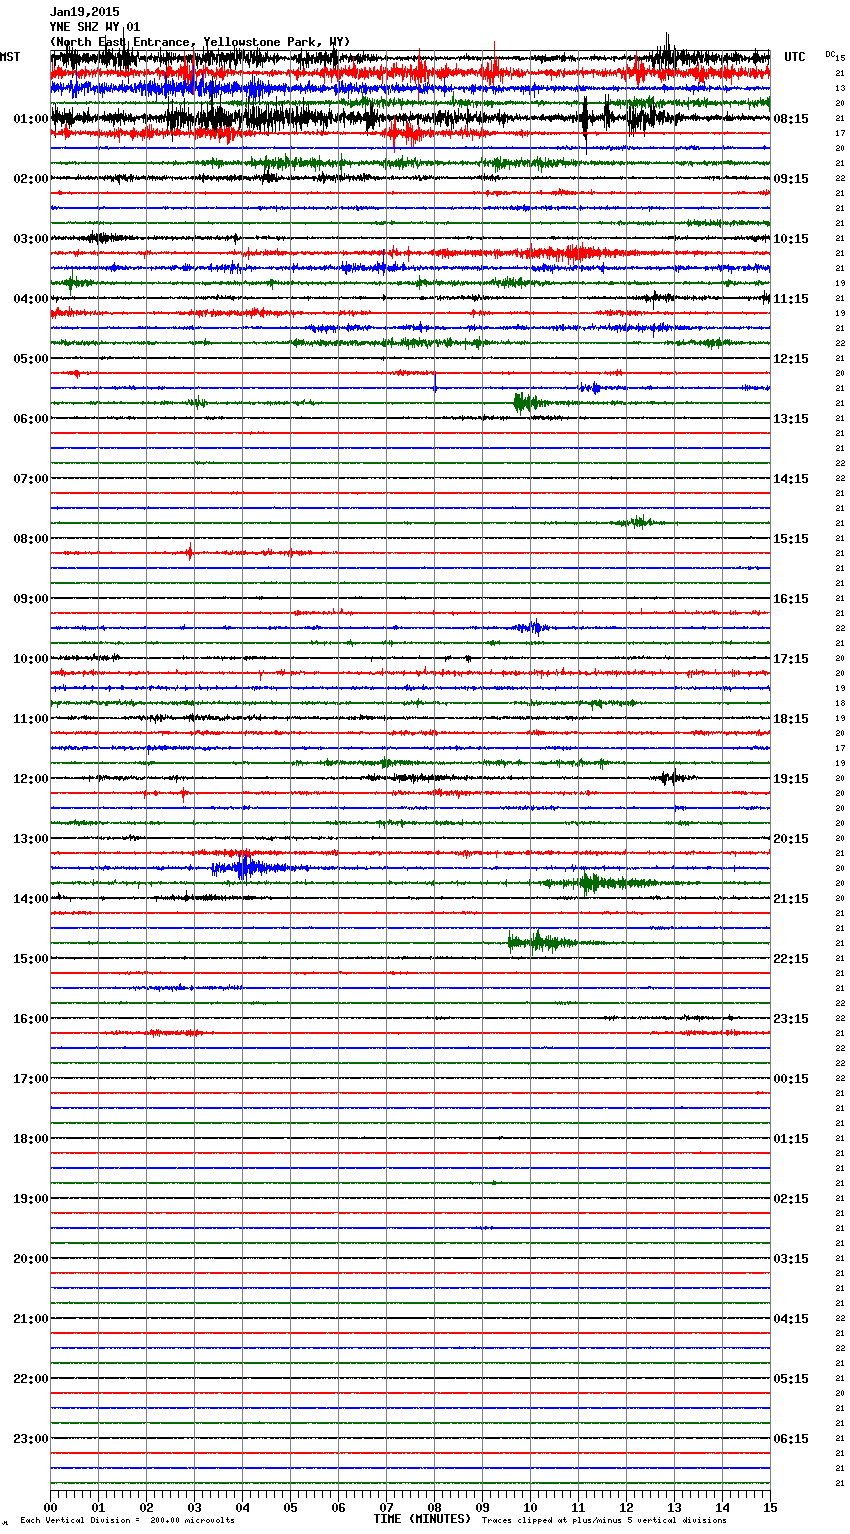
Task: Click the 13:15 UTC time label
Action: (791, 419)
